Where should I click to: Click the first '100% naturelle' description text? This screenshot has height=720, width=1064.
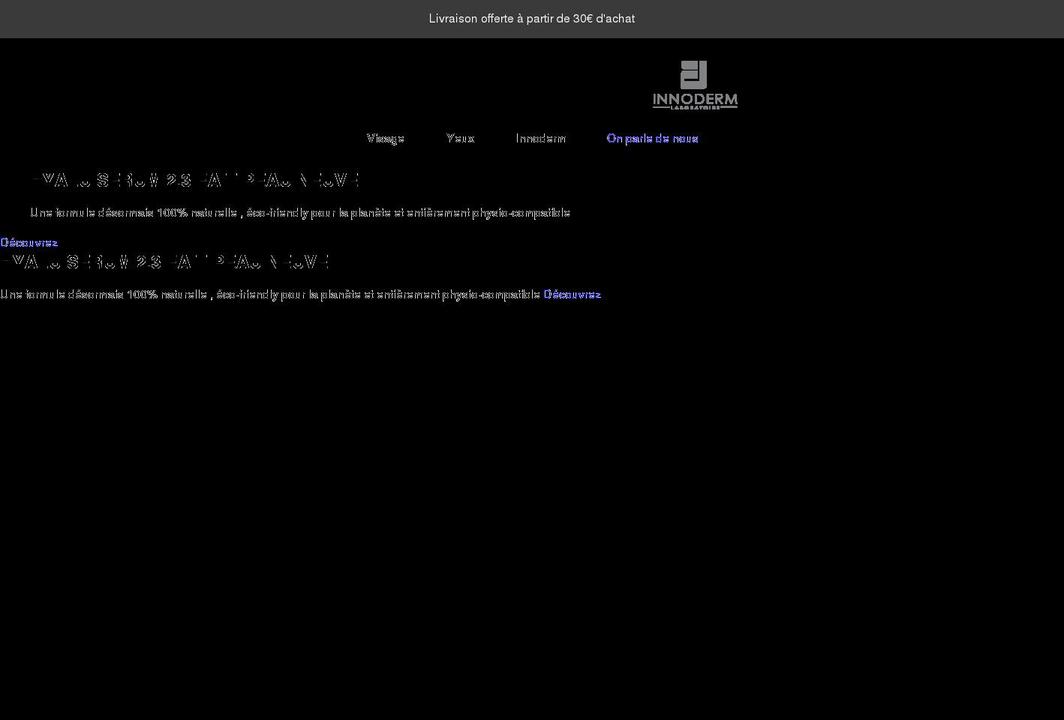pos(300,212)
